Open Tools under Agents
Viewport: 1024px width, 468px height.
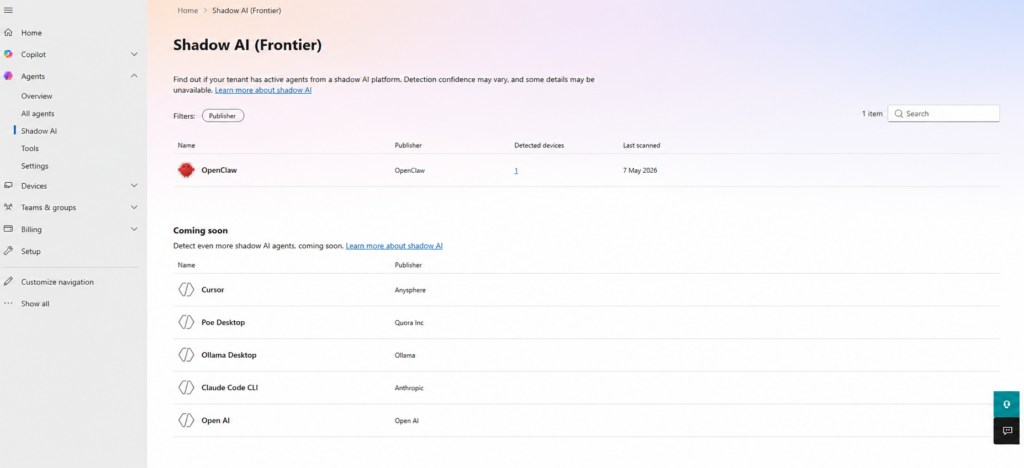(x=30, y=148)
